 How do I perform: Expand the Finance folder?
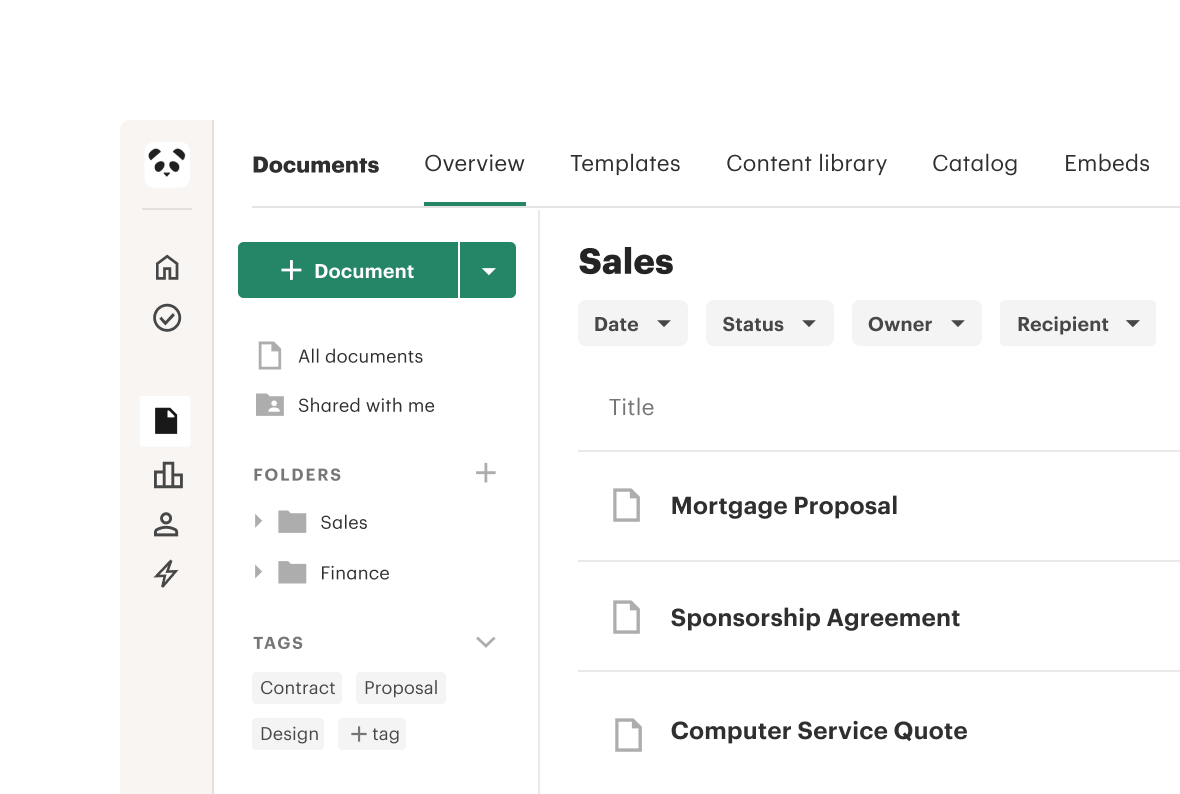(258, 572)
